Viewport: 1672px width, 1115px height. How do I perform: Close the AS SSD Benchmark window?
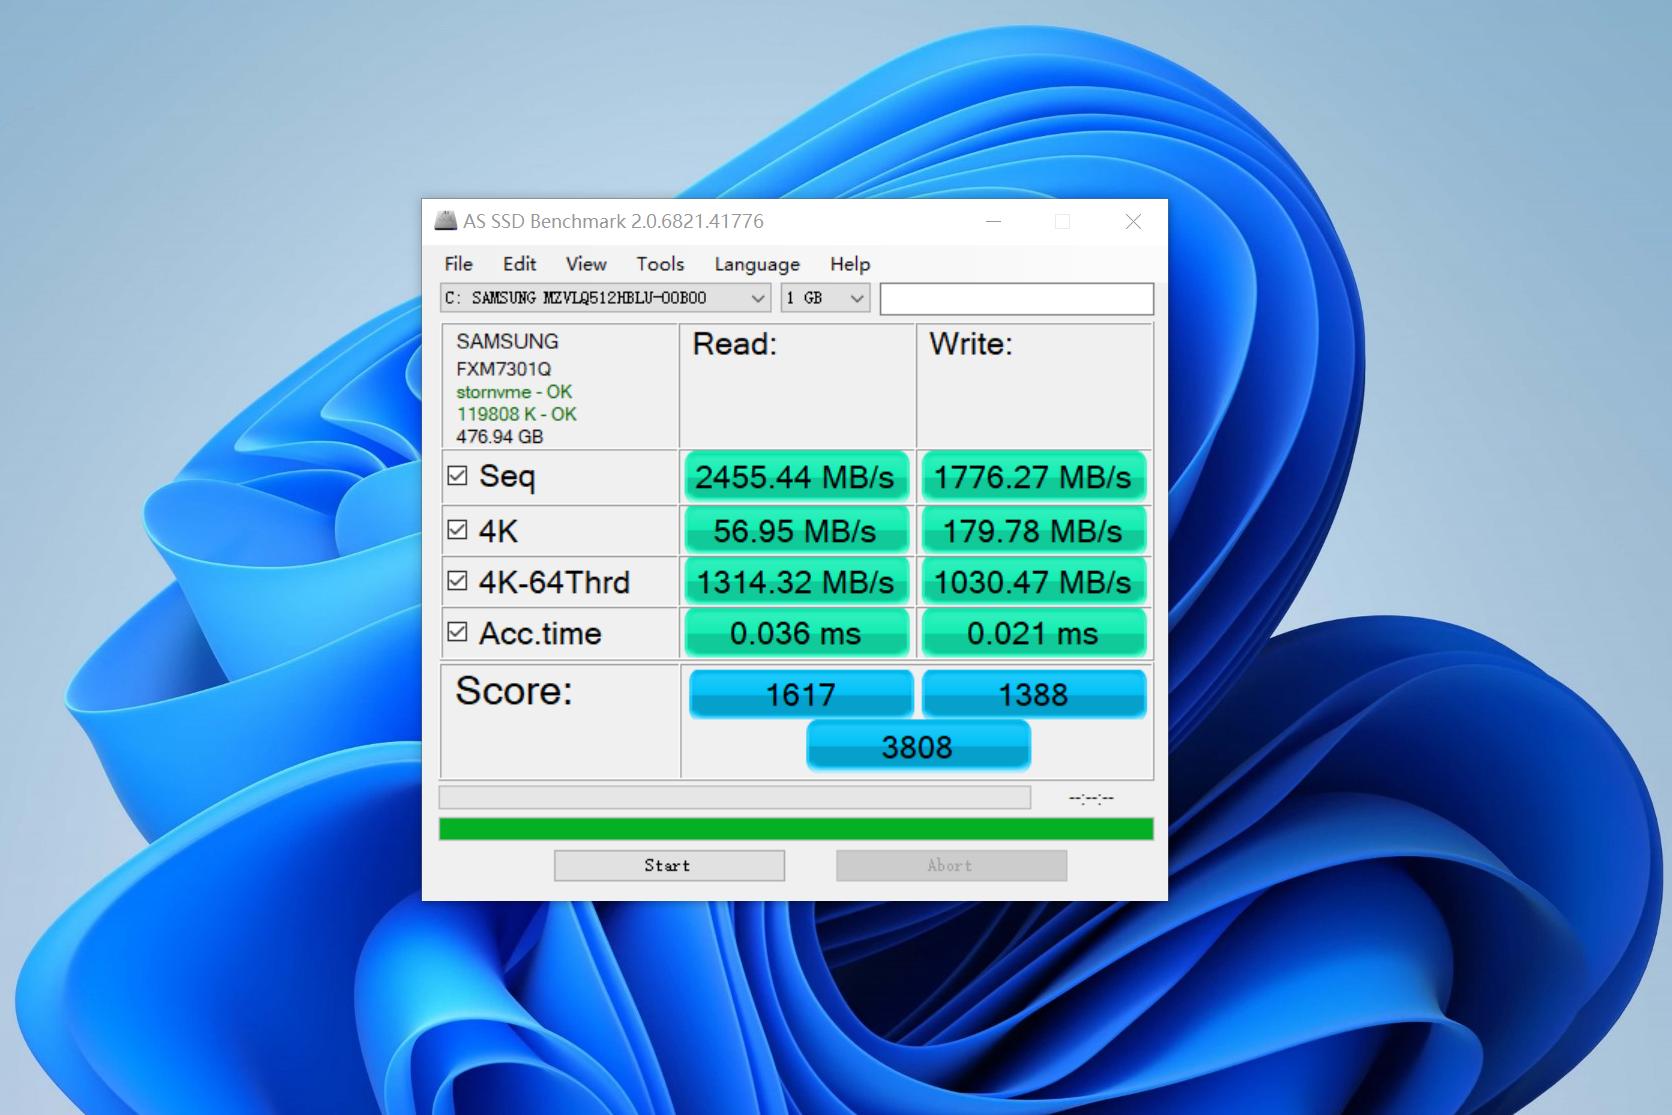pos(1132,221)
